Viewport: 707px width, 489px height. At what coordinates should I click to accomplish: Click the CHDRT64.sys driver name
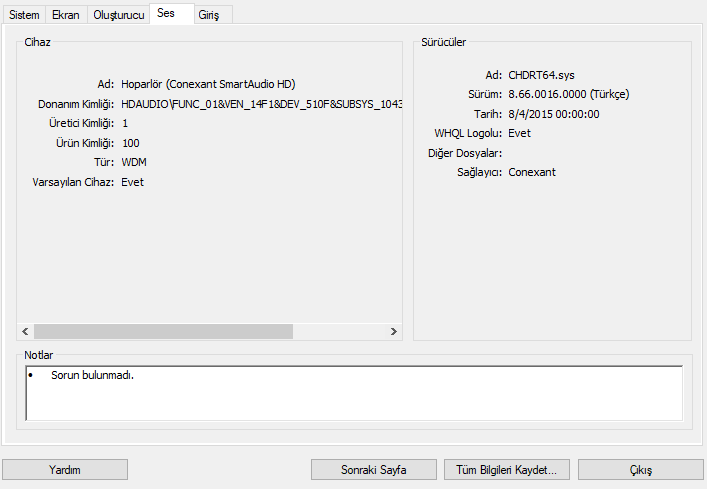tap(541, 75)
